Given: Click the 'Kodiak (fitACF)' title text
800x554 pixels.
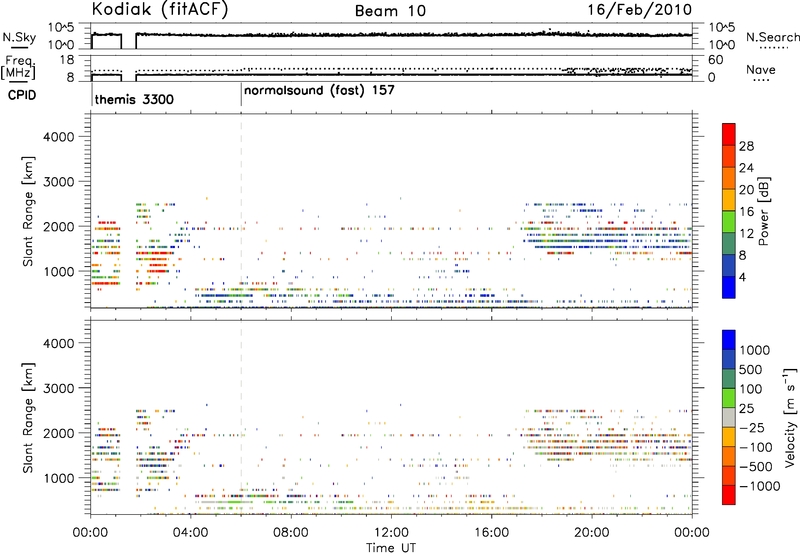Looking at the screenshot, I should coord(160,10).
